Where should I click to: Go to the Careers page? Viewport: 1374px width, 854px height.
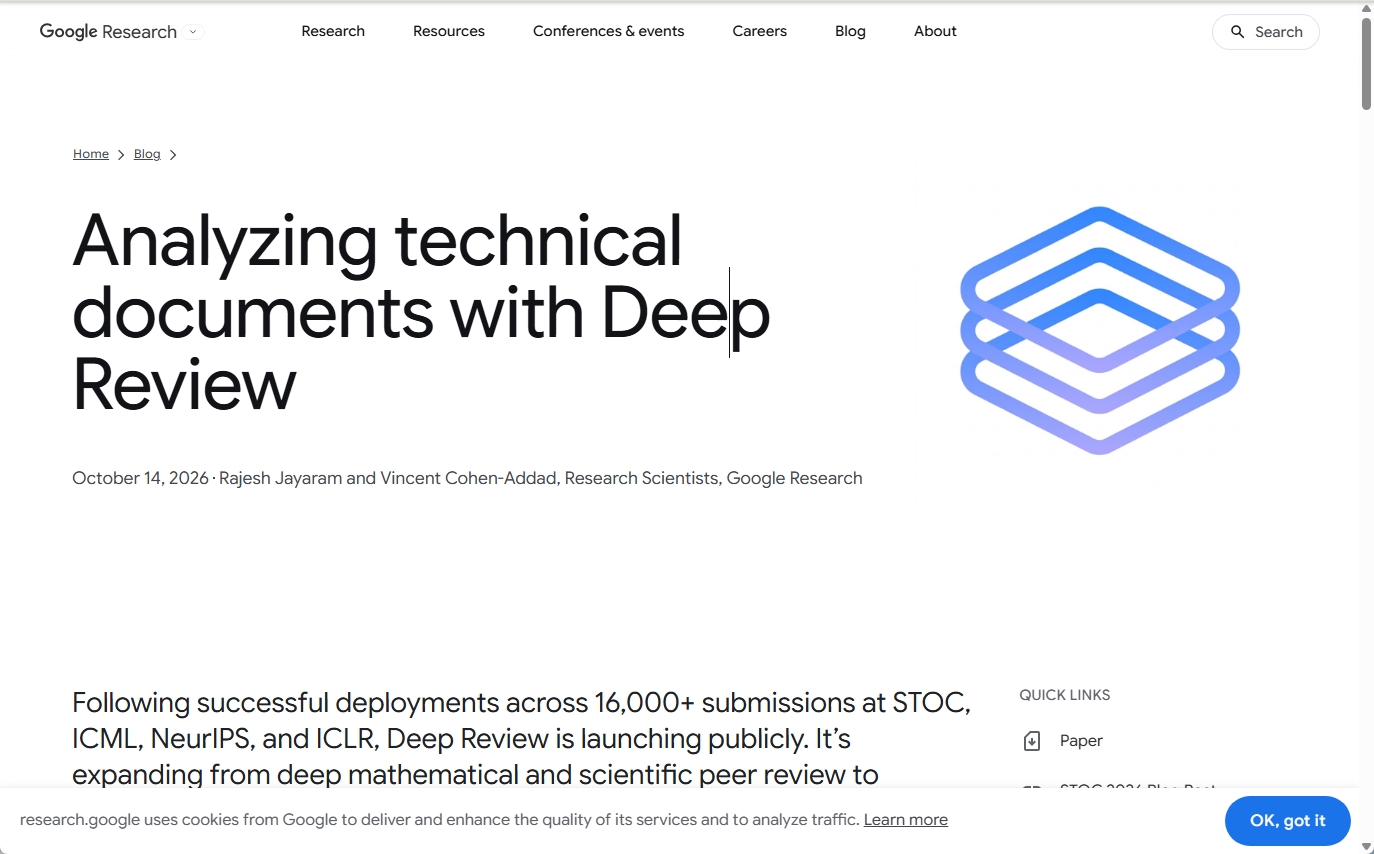(x=760, y=31)
